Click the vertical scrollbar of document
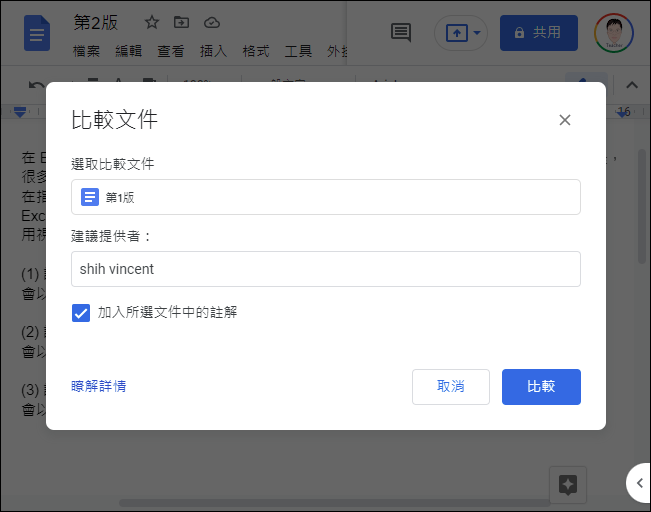 click(642, 206)
